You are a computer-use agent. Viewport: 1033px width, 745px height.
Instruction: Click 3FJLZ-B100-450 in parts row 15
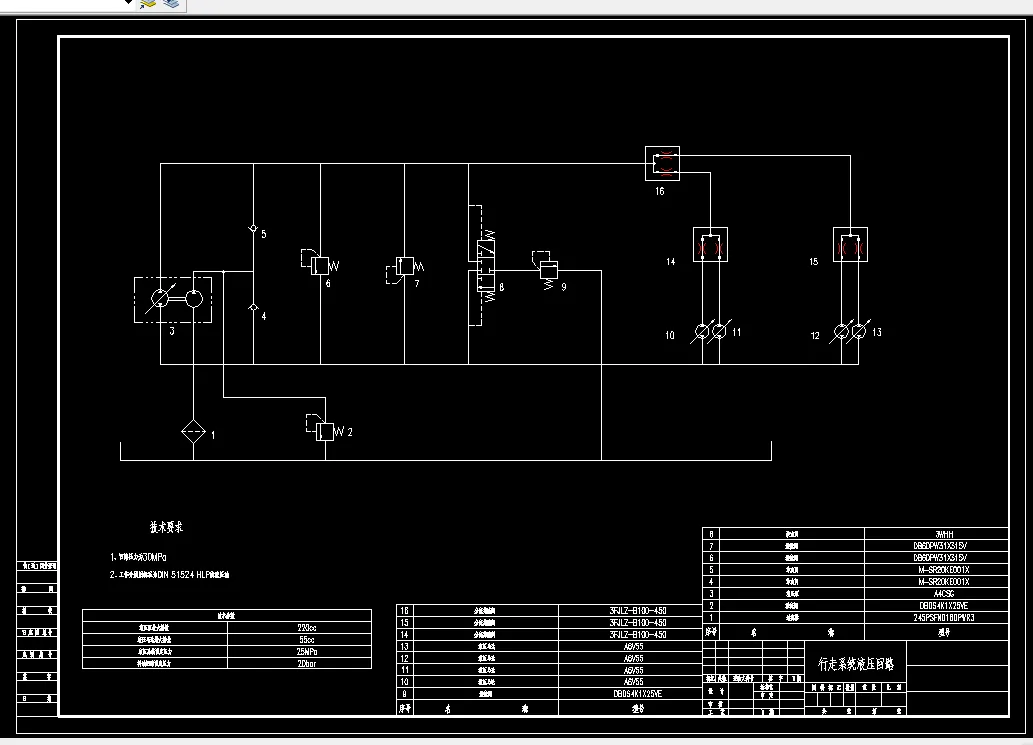tap(638, 622)
